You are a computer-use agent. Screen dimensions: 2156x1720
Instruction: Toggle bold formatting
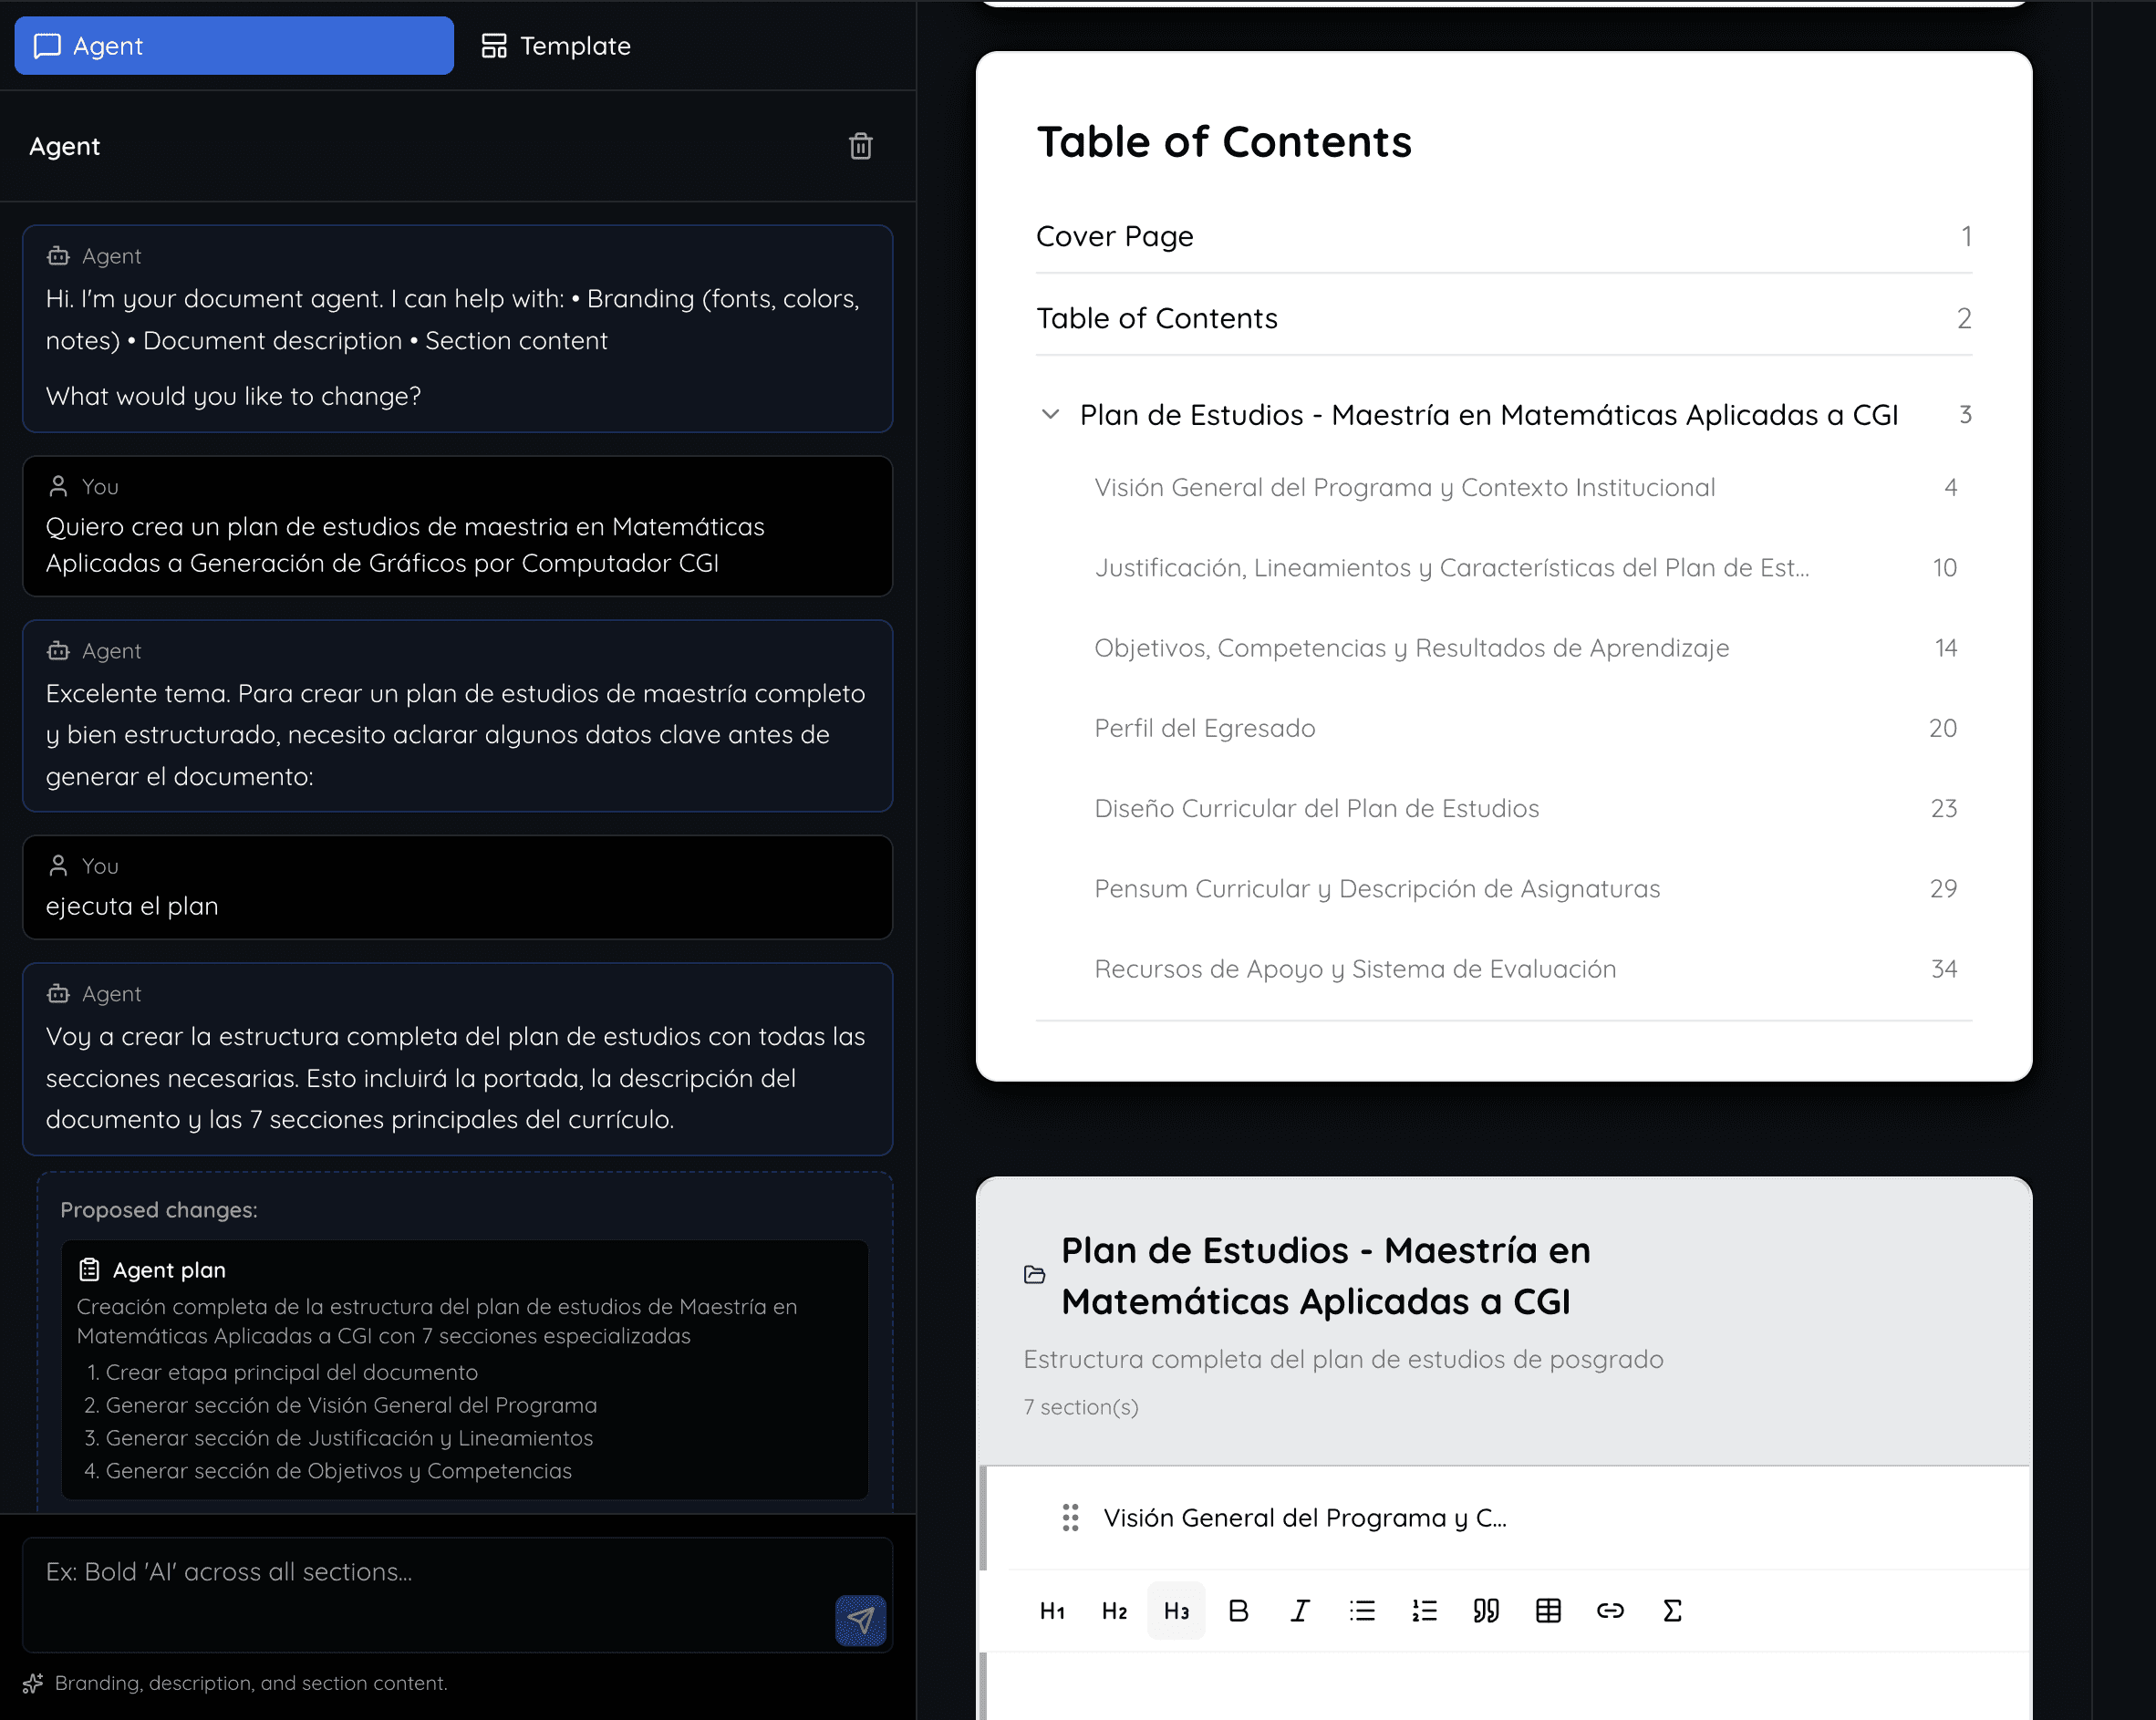tap(1238, 1611)
